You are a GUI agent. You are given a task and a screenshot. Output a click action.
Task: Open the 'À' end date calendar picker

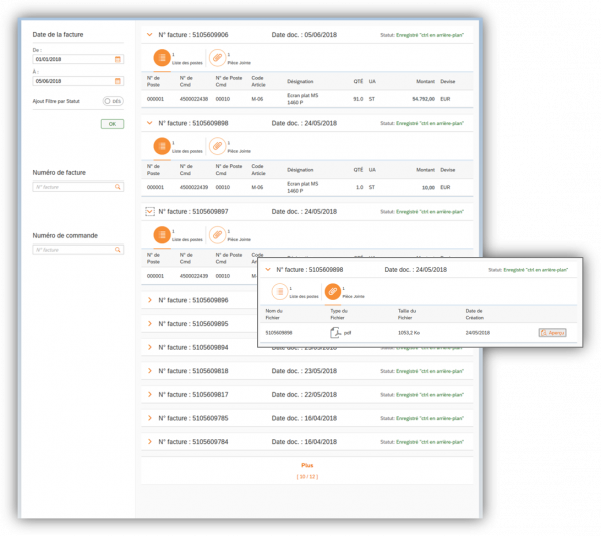118,81
